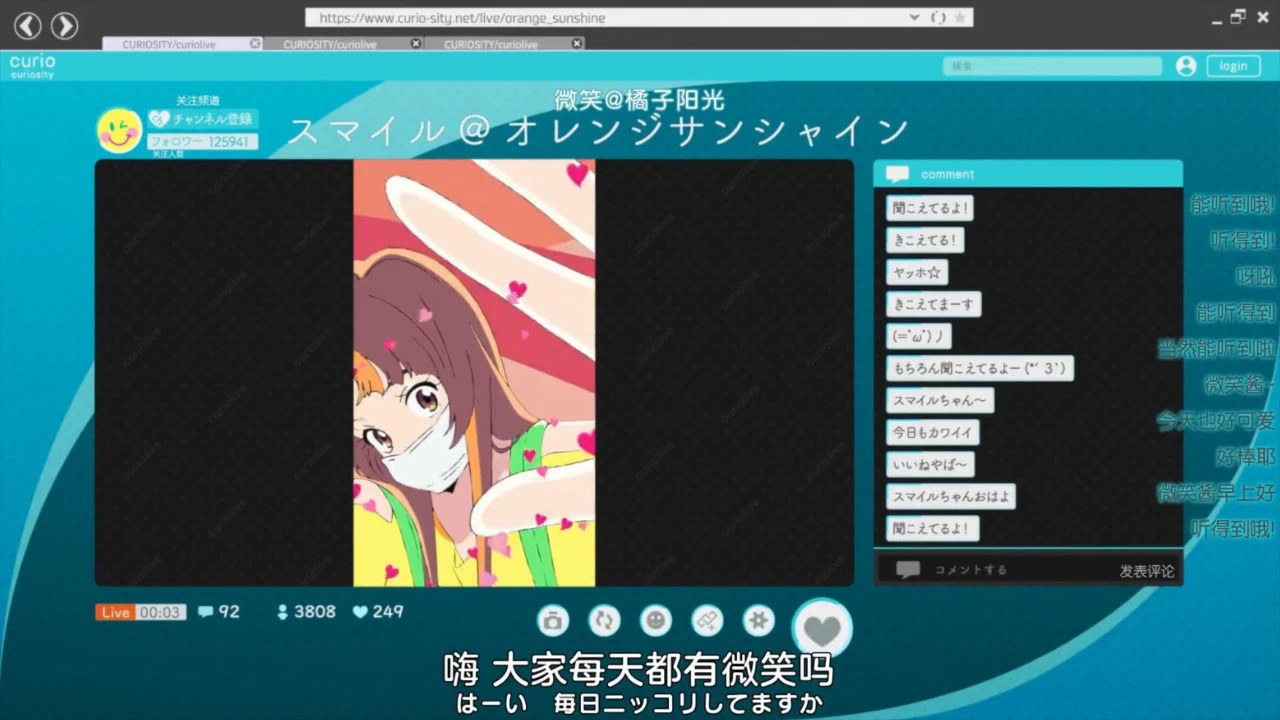
Task: Switch to the last CURIOSITY/curiolive tab
Action: (504, 44)
